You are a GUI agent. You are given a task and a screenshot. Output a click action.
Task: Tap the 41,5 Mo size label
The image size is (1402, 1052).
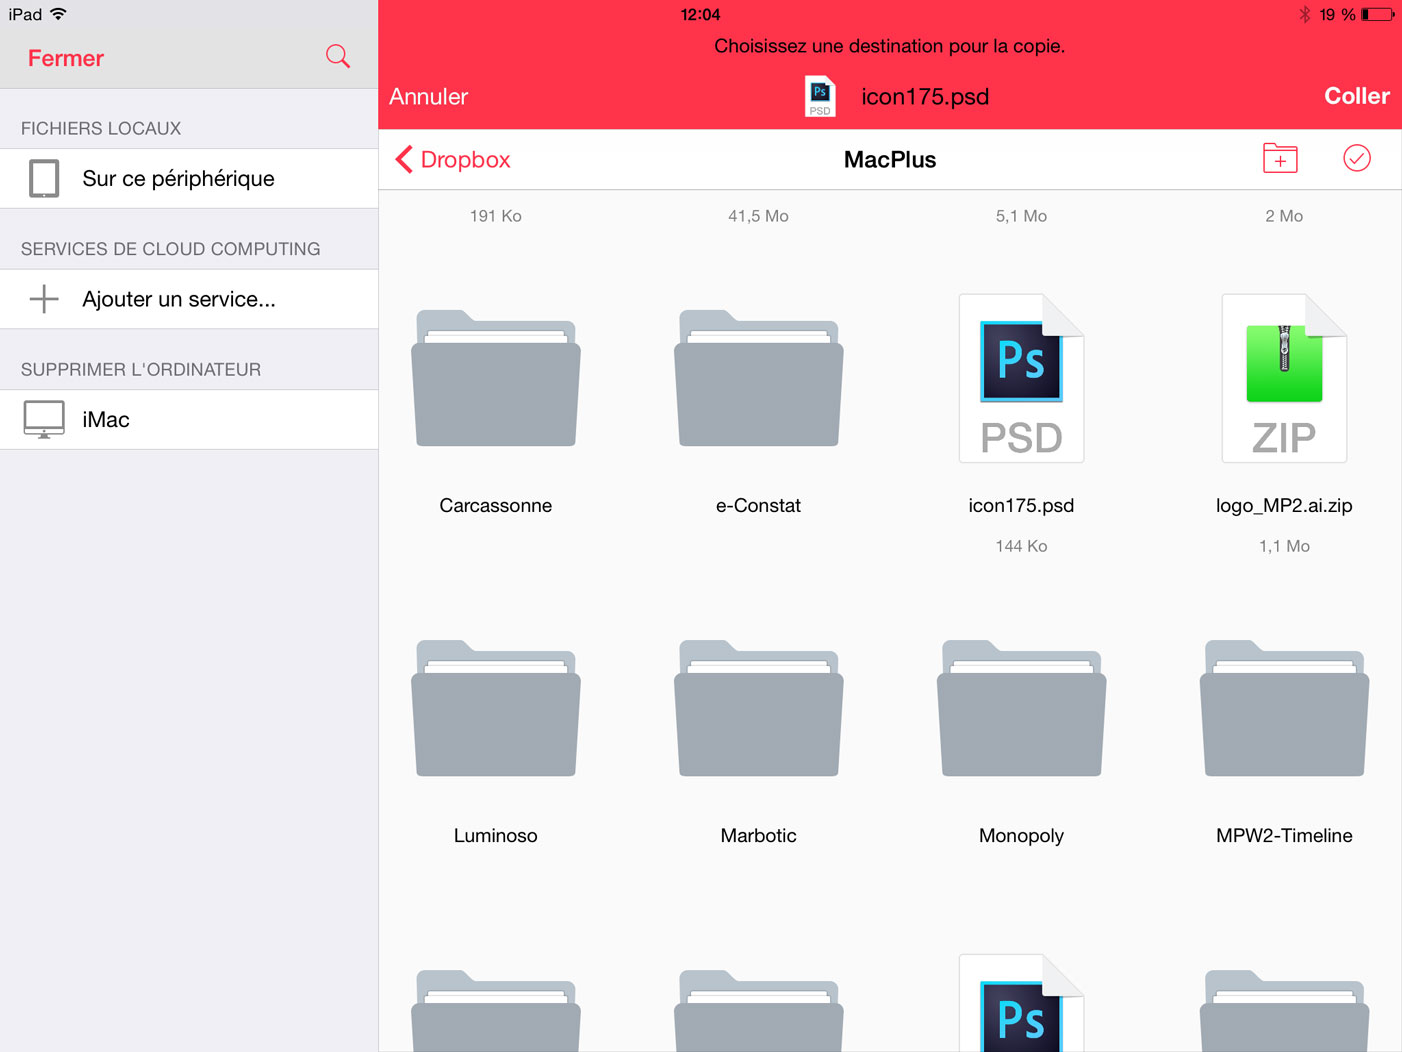[x=759, y=216]
